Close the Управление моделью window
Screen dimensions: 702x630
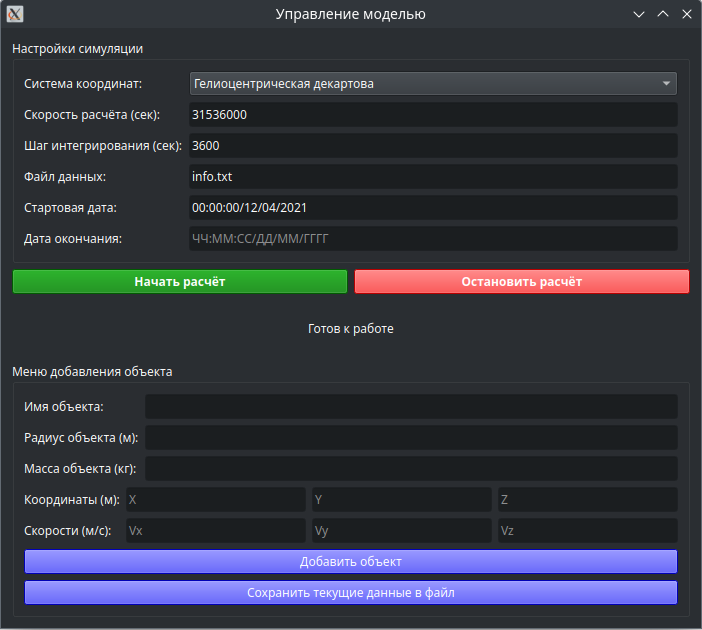tap(687, 14)
